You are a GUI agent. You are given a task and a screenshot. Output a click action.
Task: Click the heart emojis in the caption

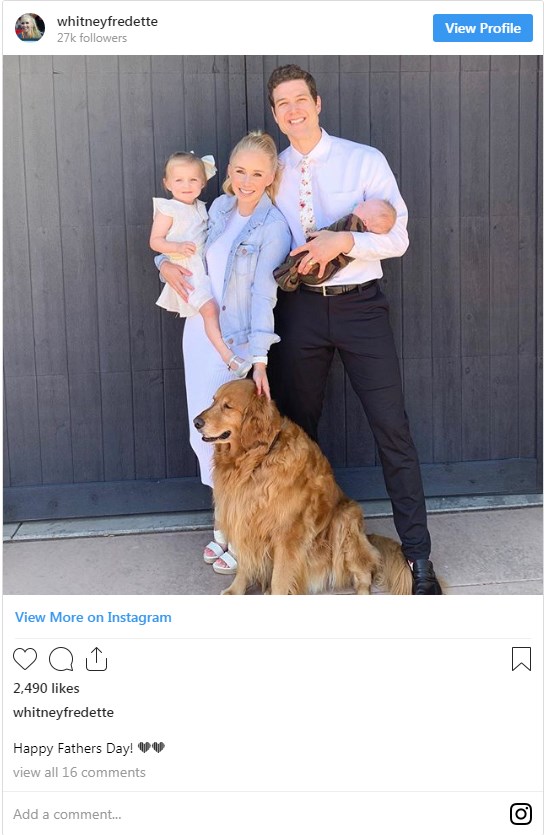point(151,747)
